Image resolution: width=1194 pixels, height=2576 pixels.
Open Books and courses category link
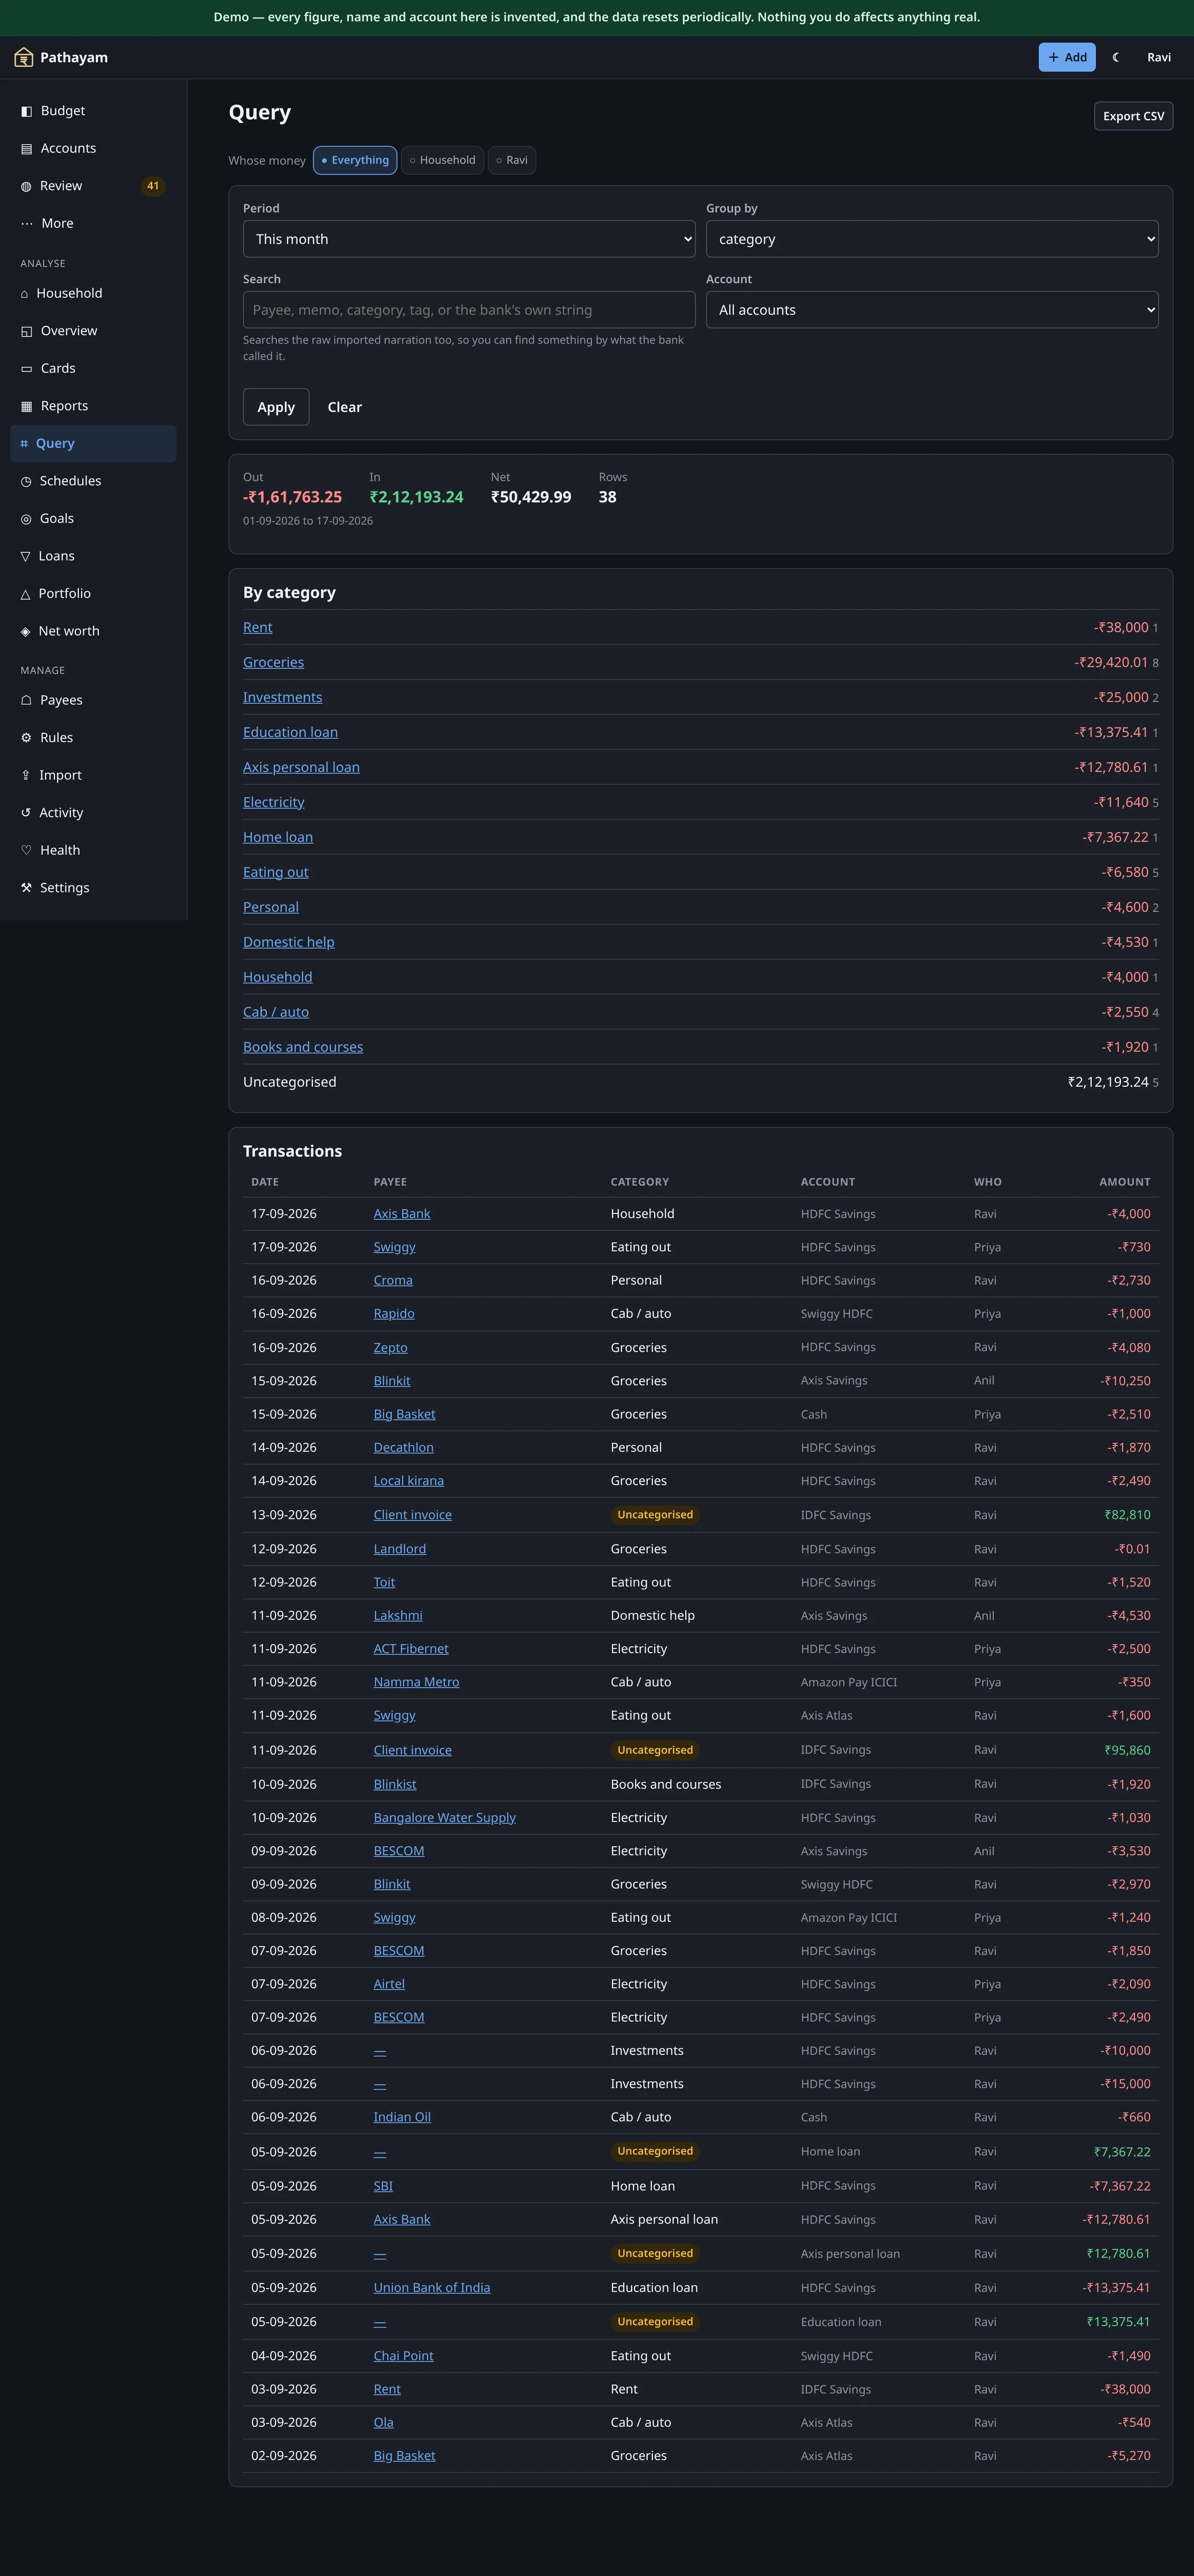303,1047
